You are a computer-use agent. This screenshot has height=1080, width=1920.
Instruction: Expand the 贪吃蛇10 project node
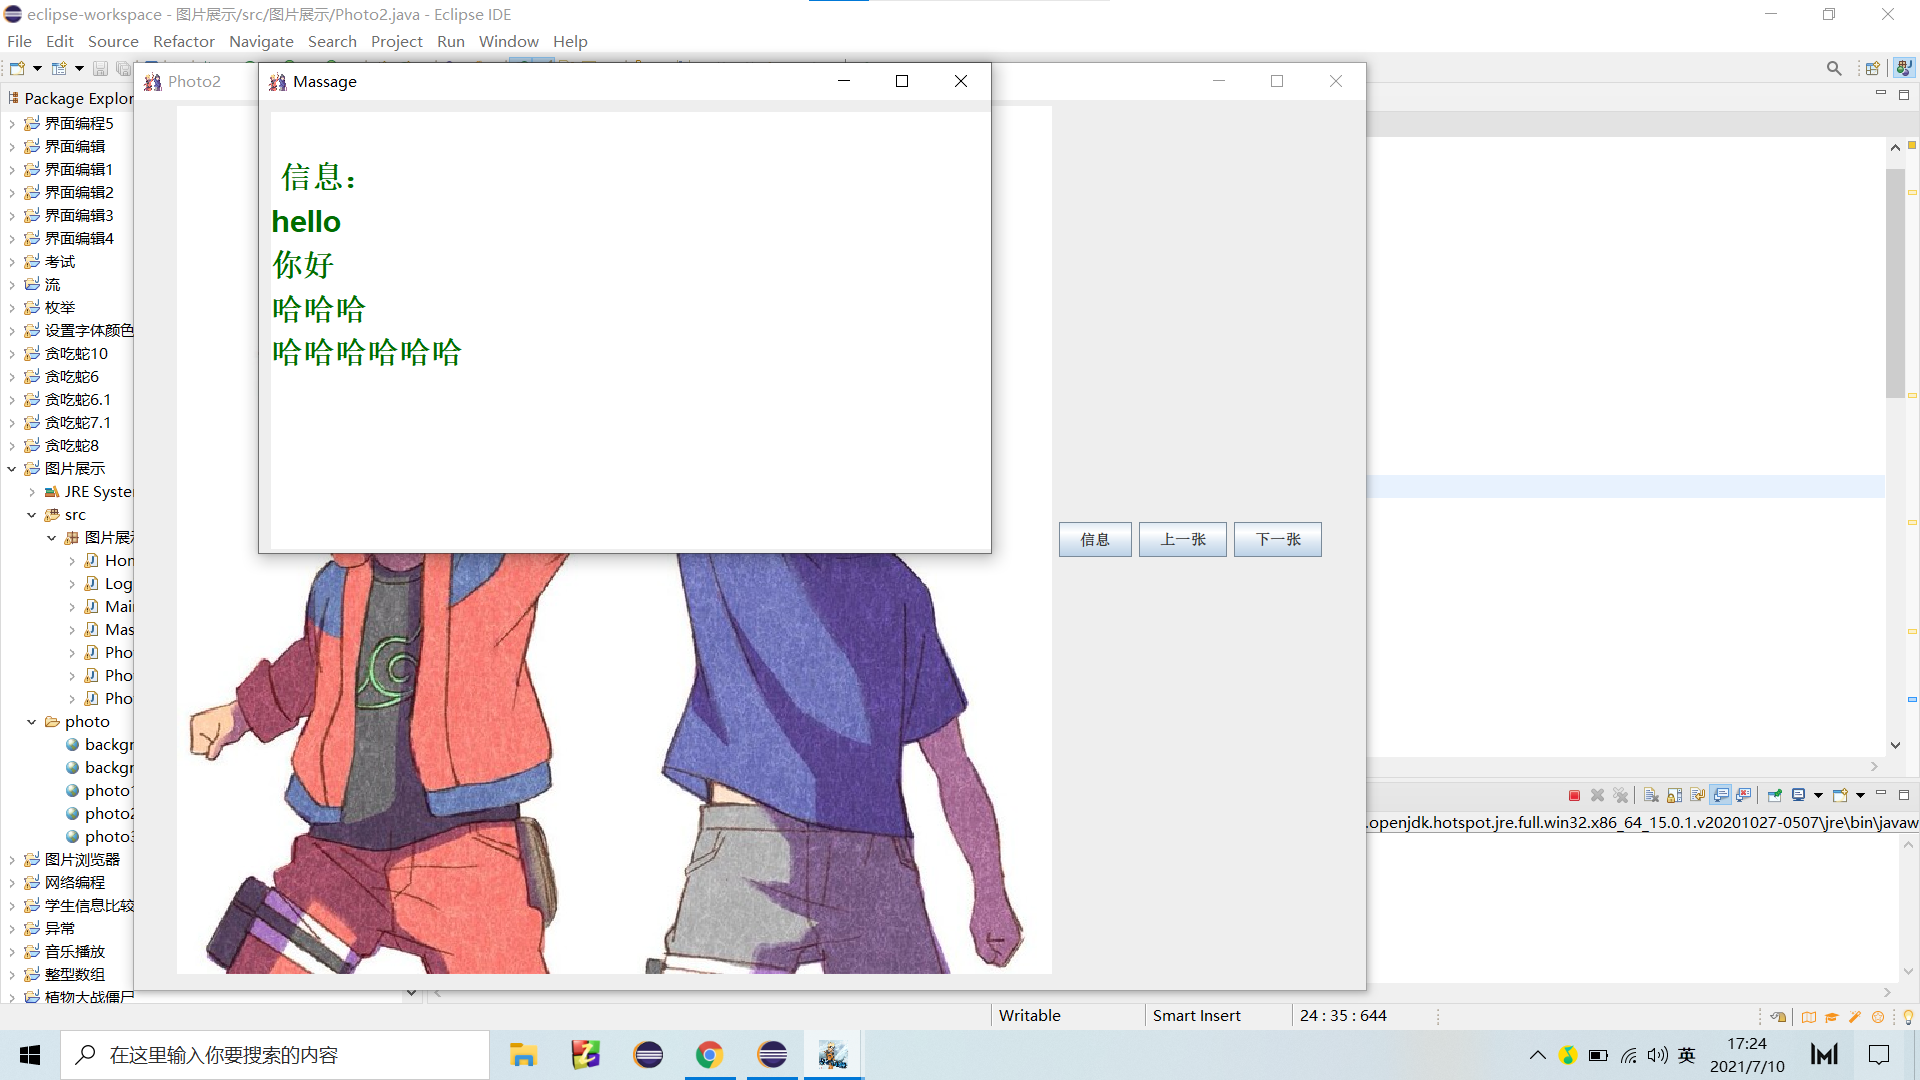coord(12,353)
